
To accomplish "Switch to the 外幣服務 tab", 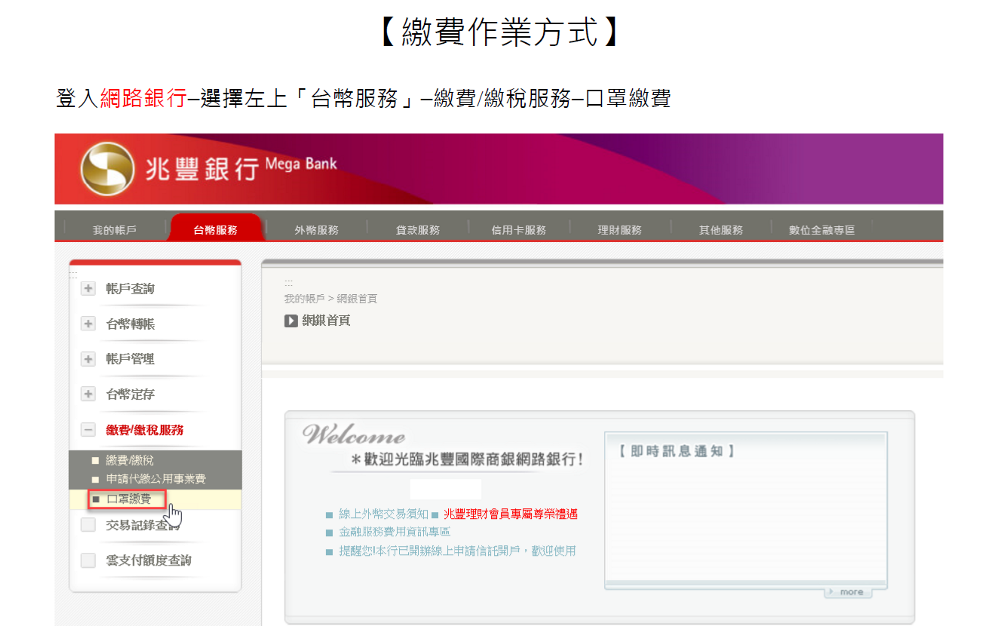I will (317, 230).
